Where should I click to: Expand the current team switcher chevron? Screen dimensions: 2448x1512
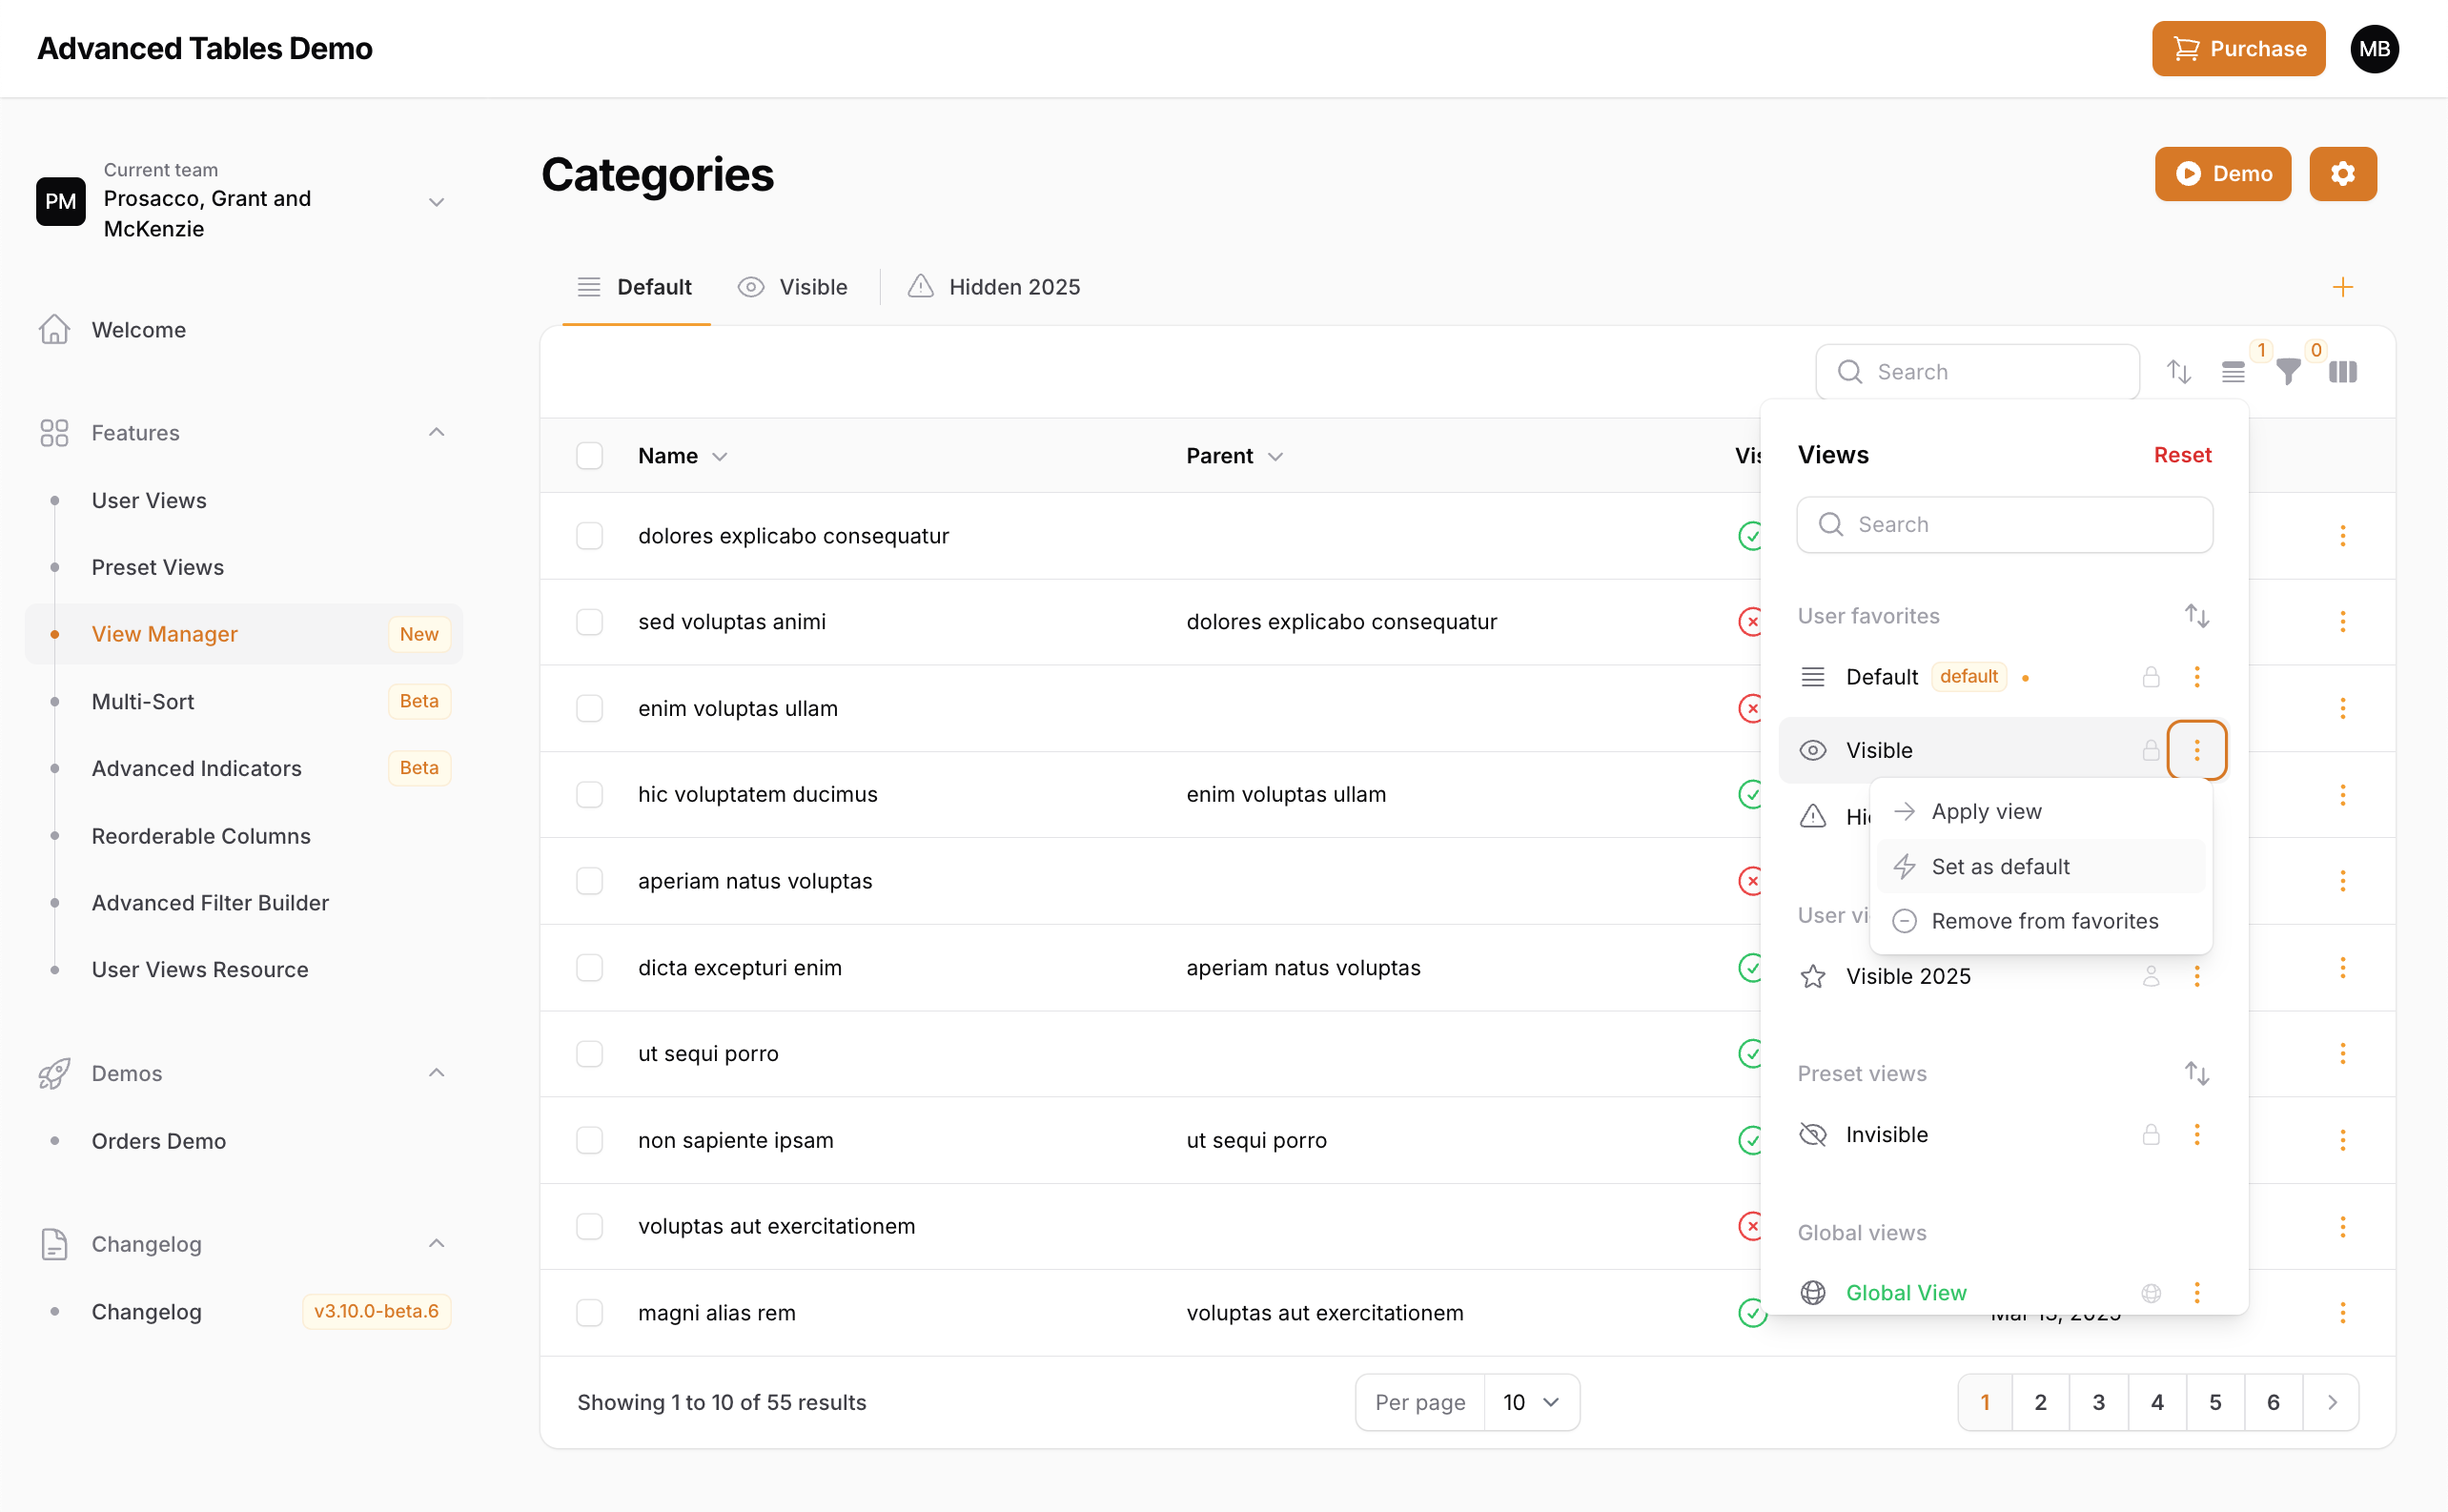[436, 202]
